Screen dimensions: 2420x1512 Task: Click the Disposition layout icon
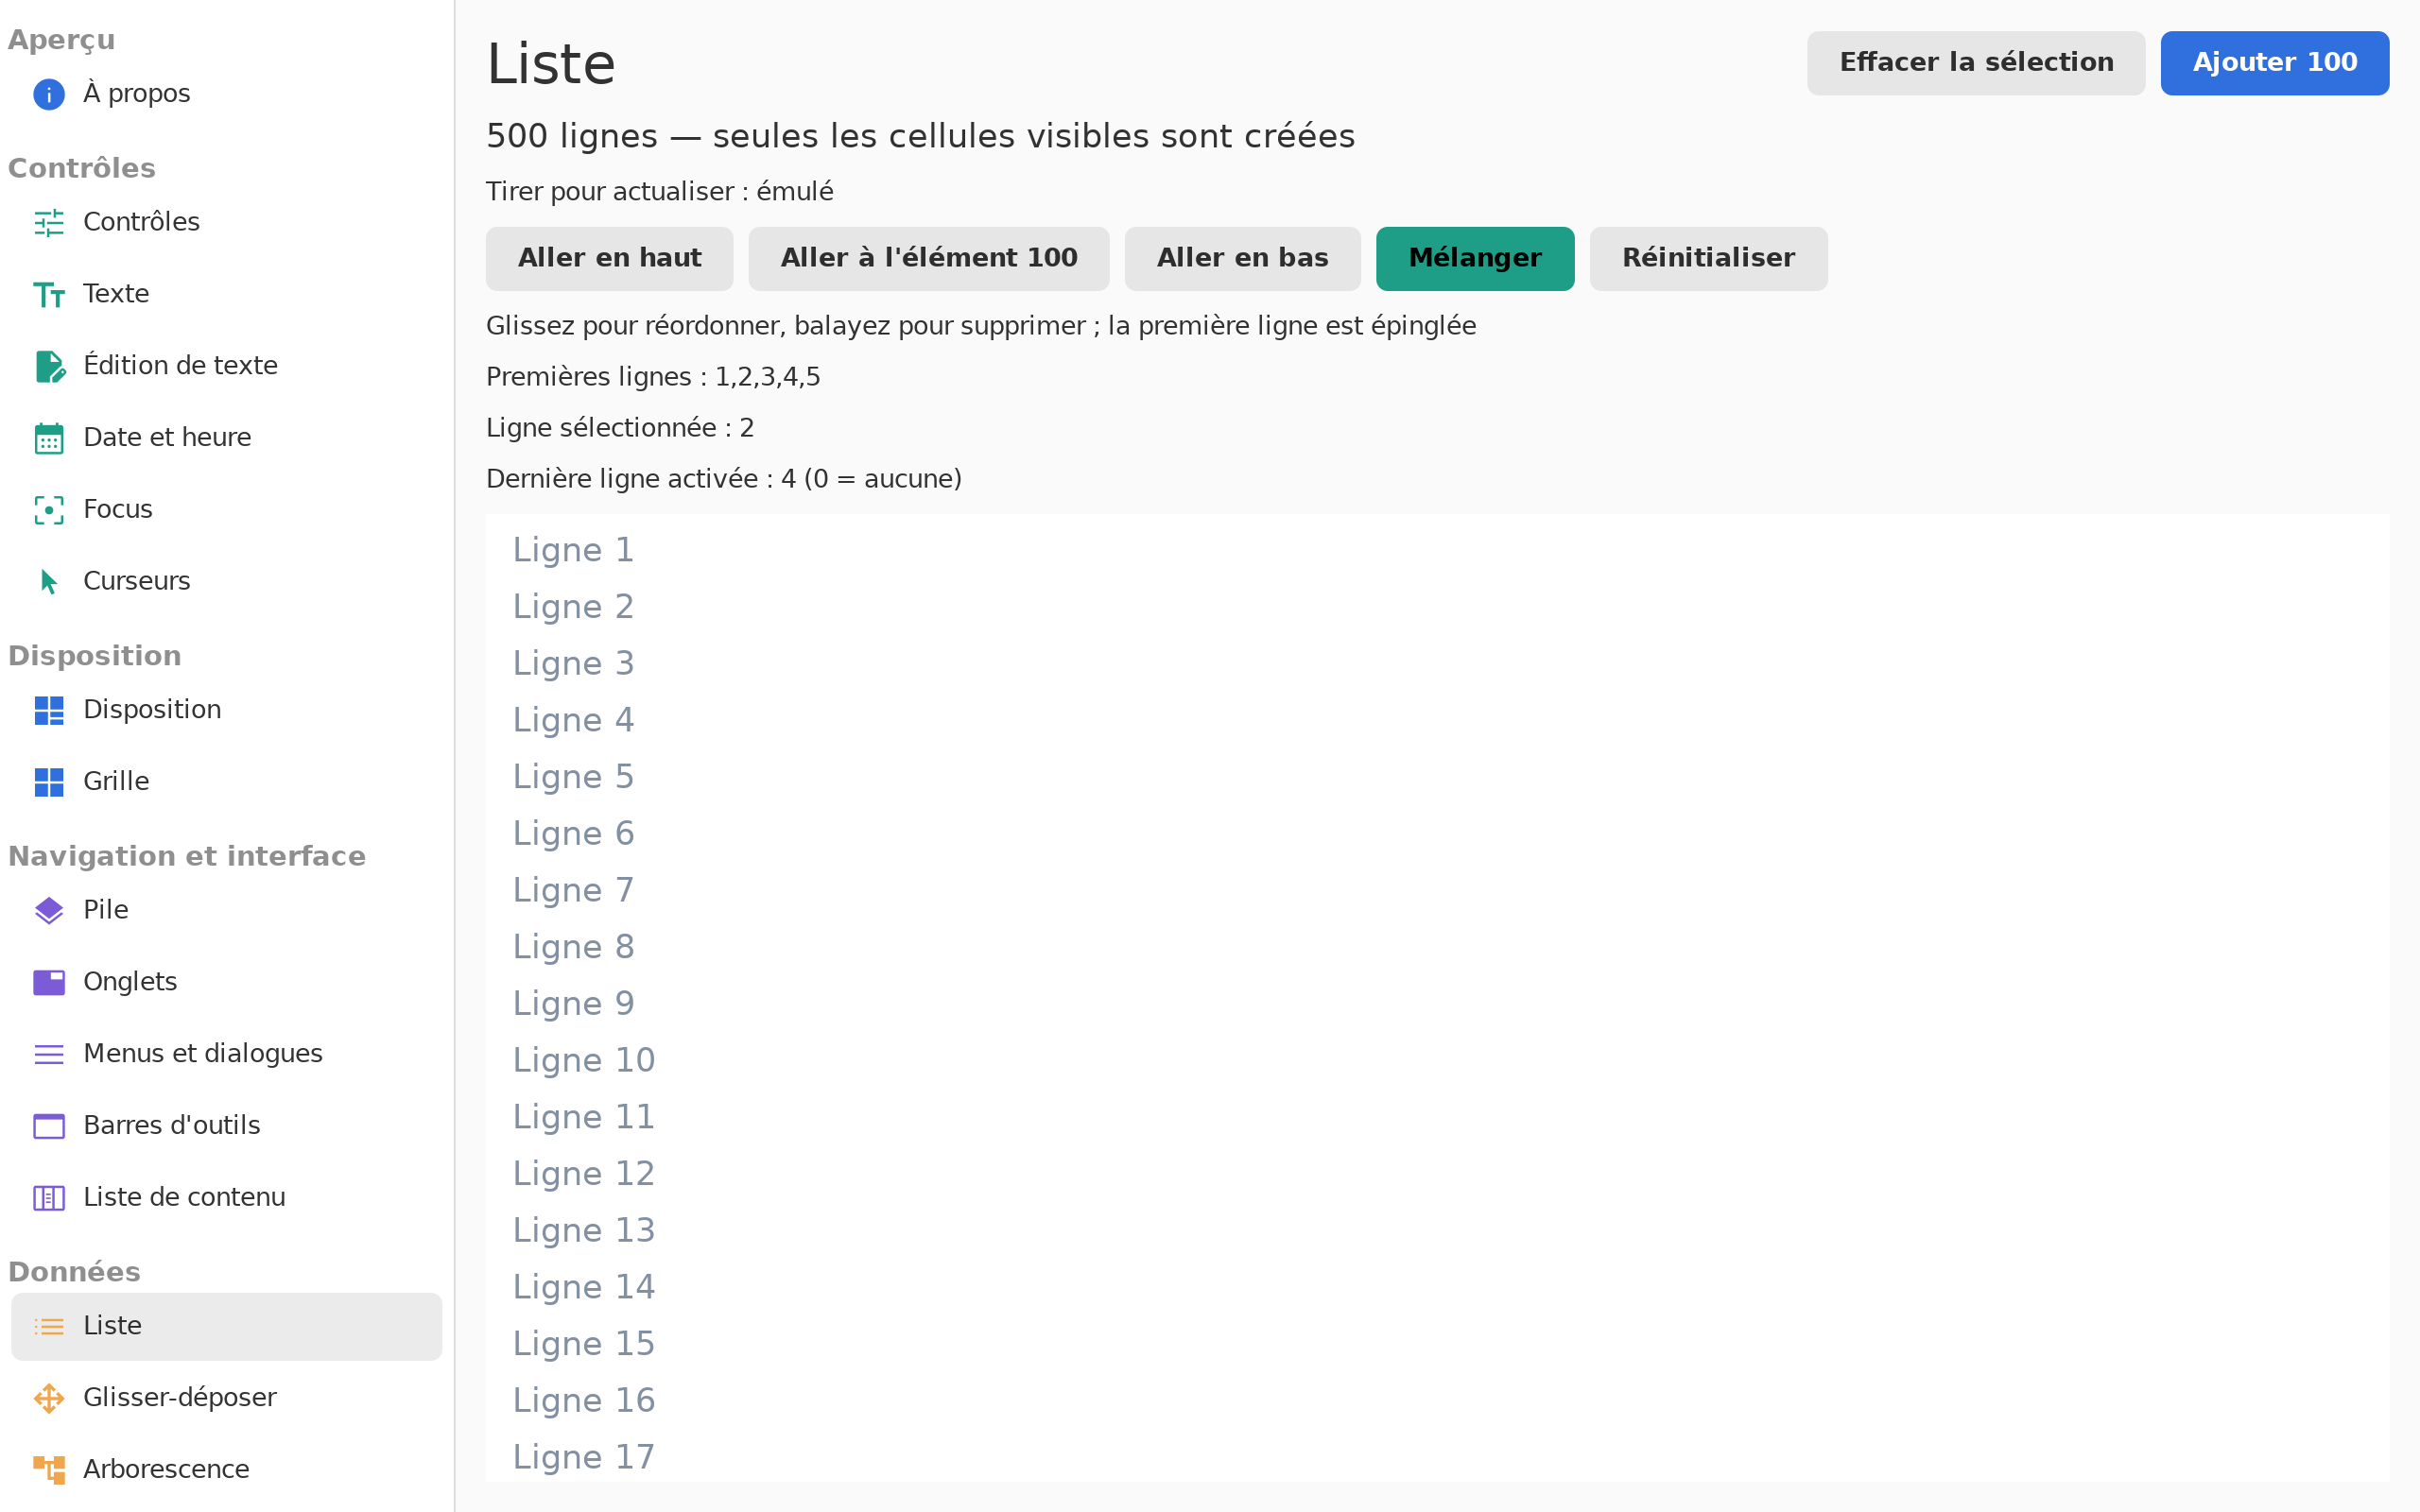click(x=49, y=711)
